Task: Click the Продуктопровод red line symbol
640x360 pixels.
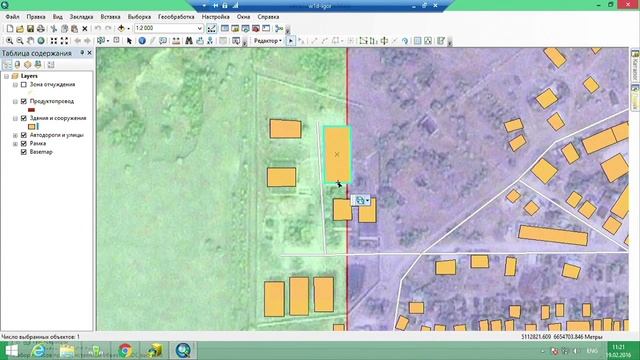Action: pyautogui.click(x=31, y=110)
